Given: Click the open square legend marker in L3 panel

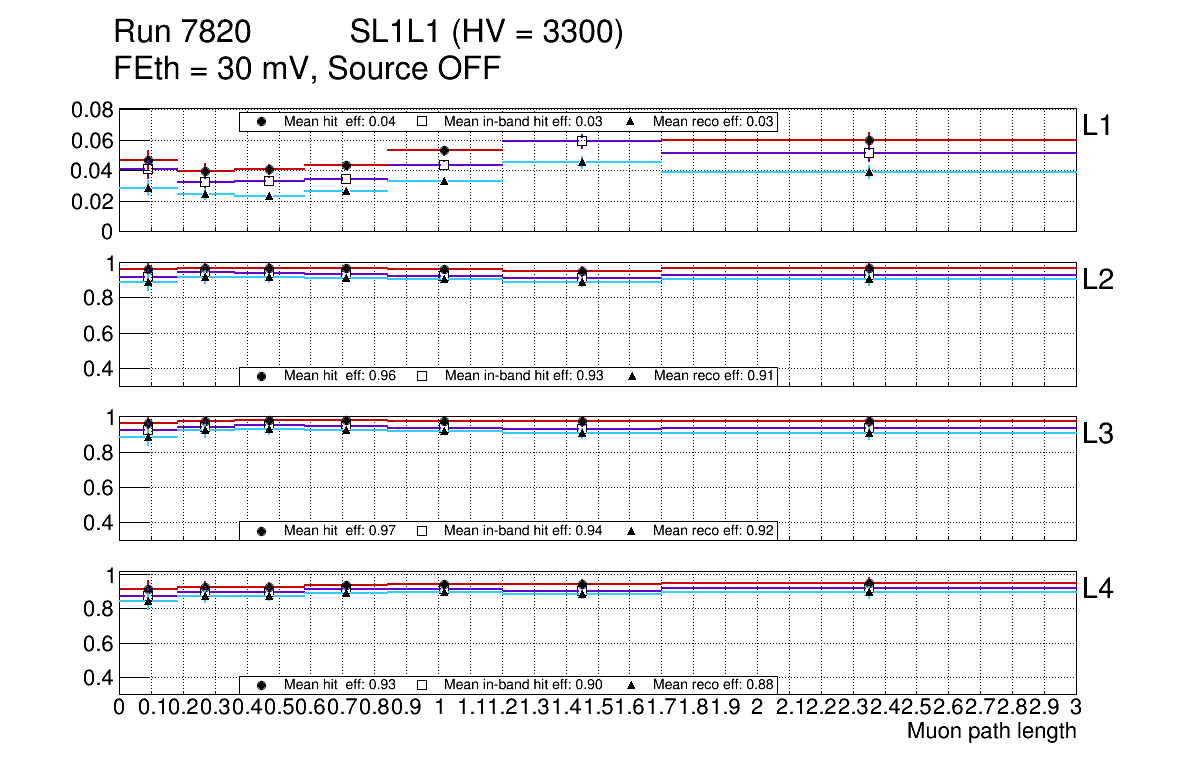Looking at the screenshot, I should point(422,530).
